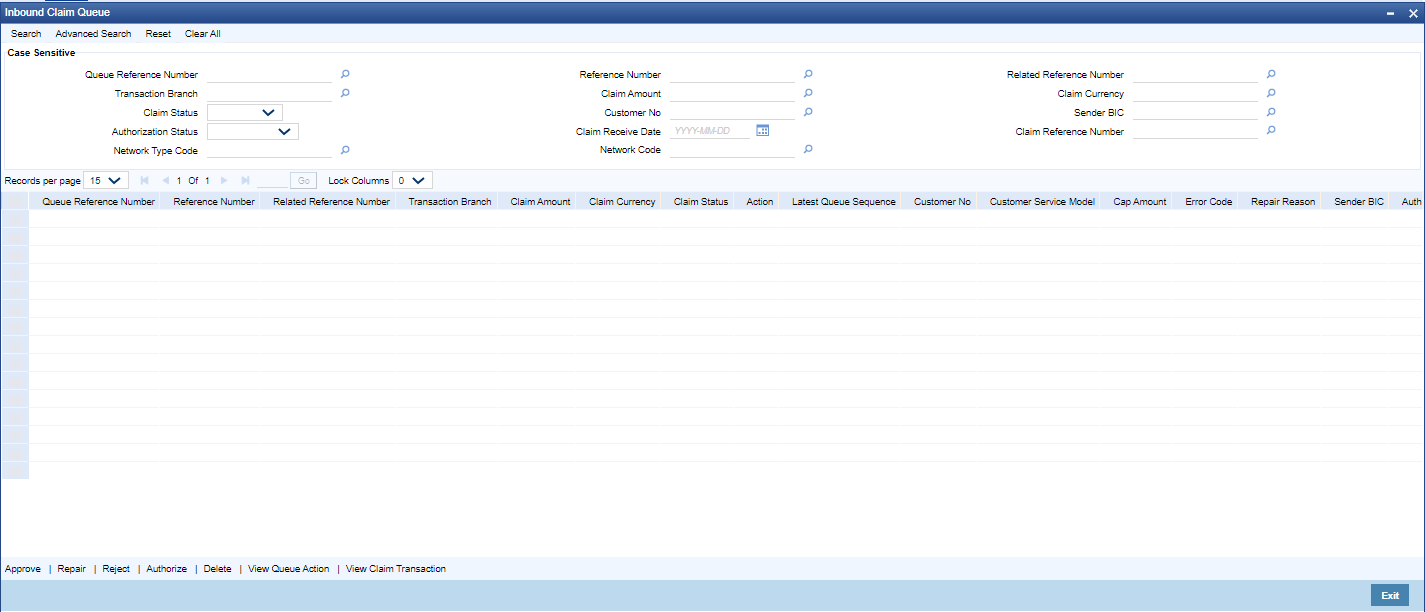Click Reset in the top menu
This screenshot has height=612, width=1425.
tap(158, 34)
